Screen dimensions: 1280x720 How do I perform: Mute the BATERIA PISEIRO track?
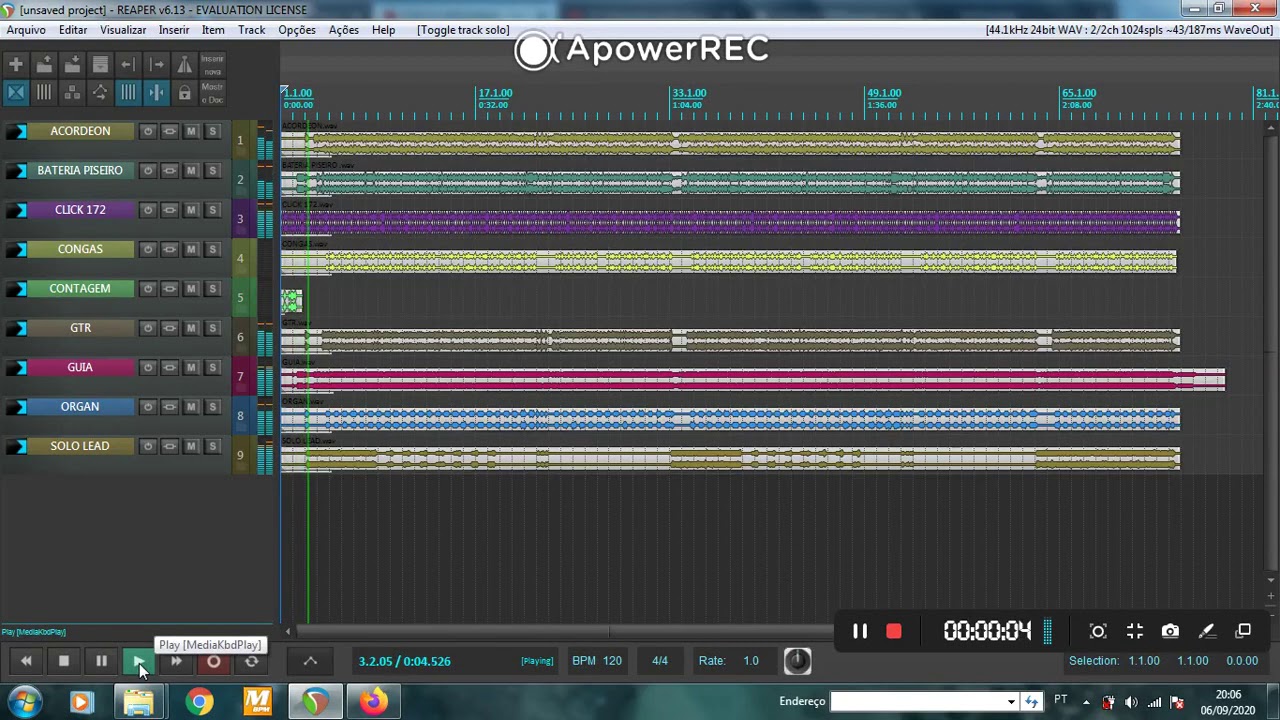(x=191, y=170)
